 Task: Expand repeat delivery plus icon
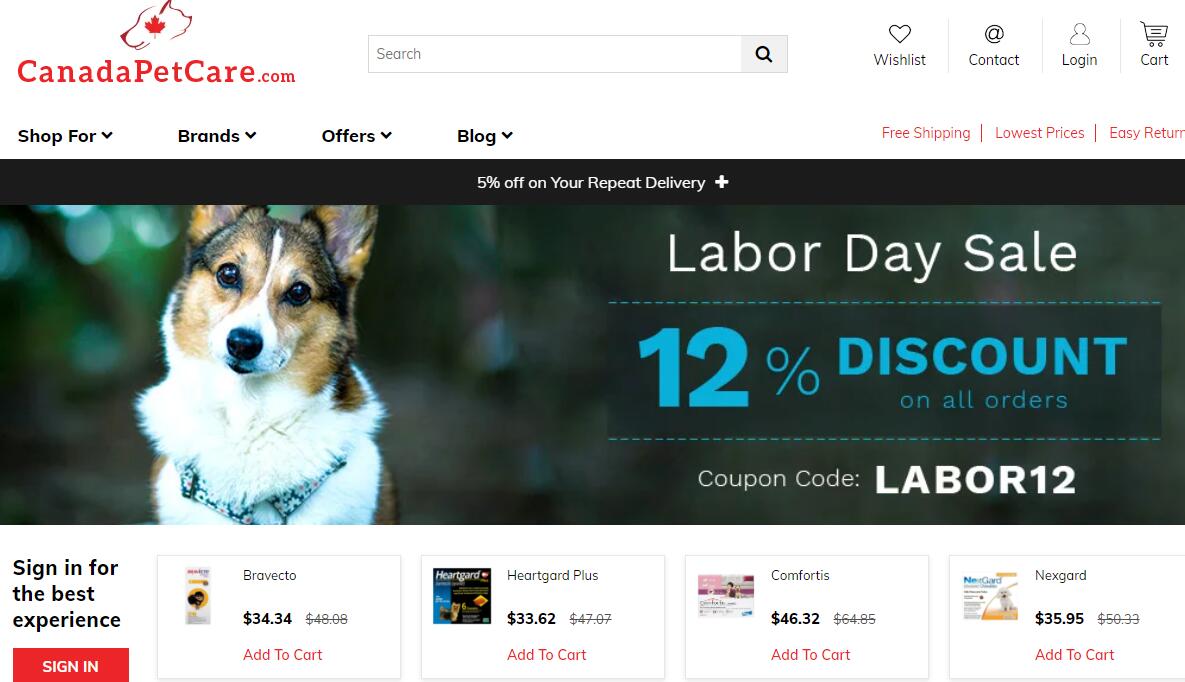coord(722,181)
